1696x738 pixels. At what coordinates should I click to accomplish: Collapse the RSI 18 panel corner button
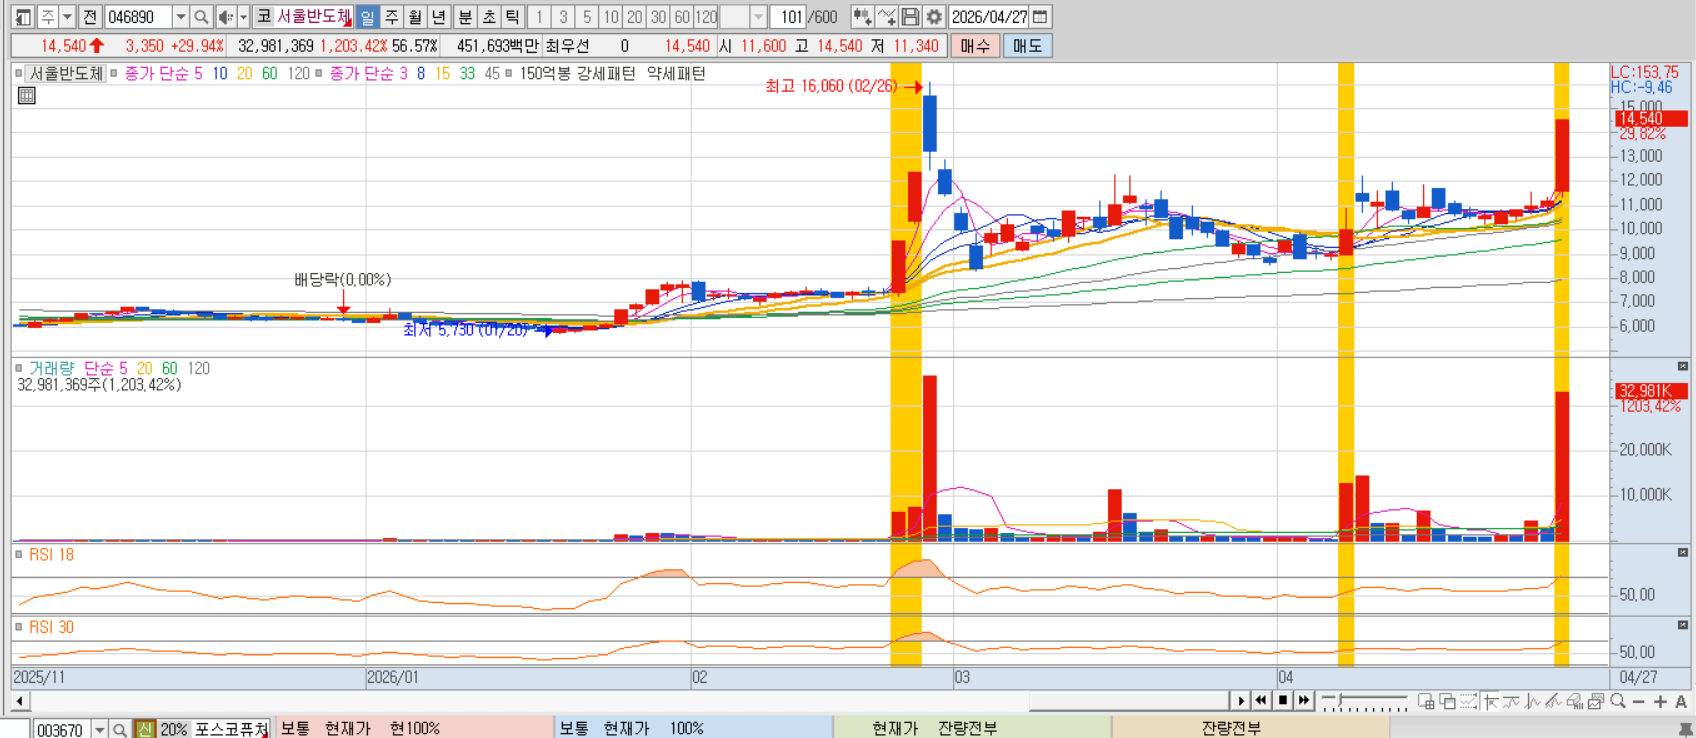[x=1683, y=552]
